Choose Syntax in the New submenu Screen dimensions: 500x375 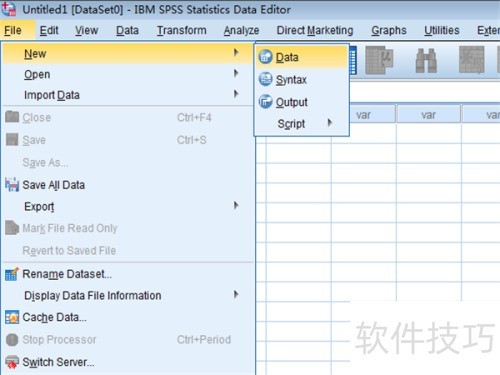[x=302, y=80]
